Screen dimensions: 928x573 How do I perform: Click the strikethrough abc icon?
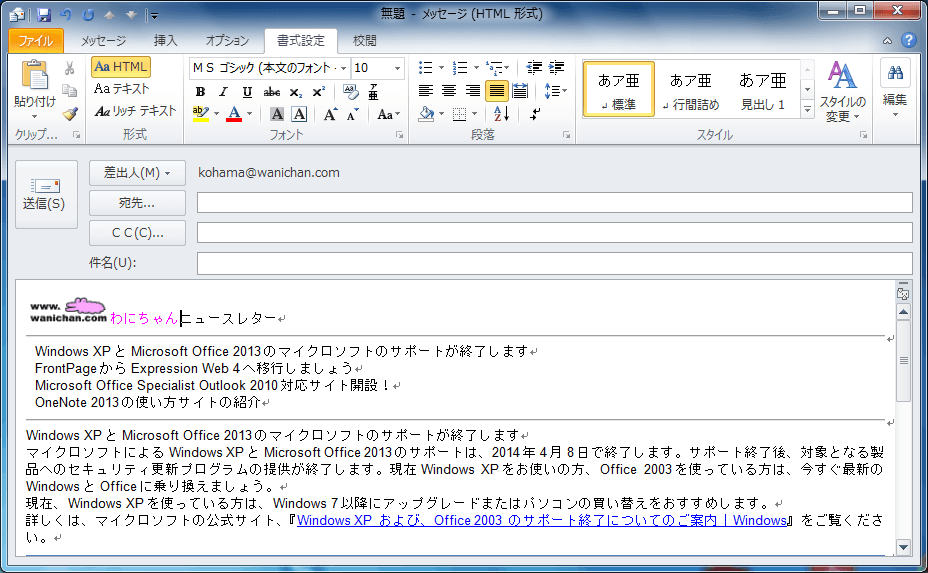pyautogui.click(x=272, y=92)
